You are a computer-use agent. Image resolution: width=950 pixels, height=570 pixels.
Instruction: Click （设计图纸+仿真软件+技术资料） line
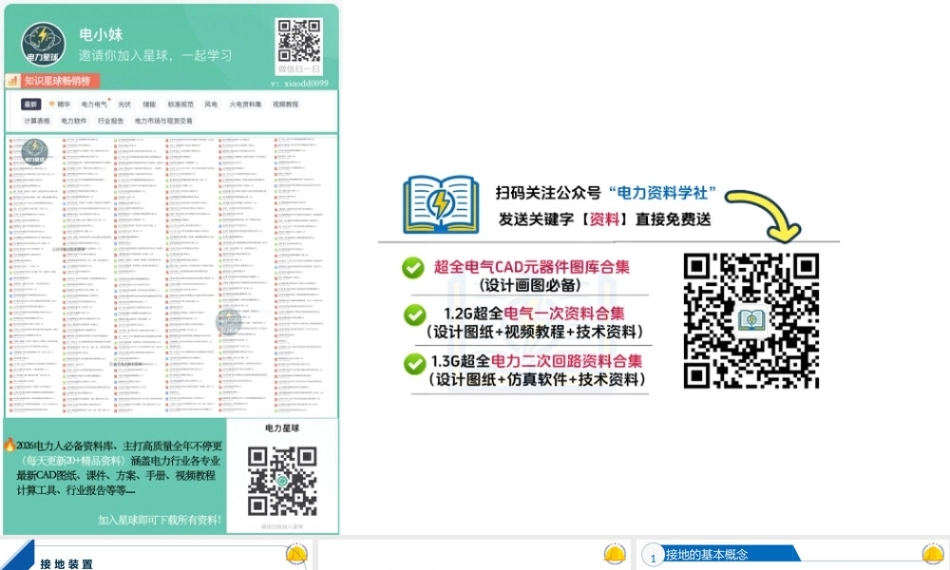coord(536,380)
